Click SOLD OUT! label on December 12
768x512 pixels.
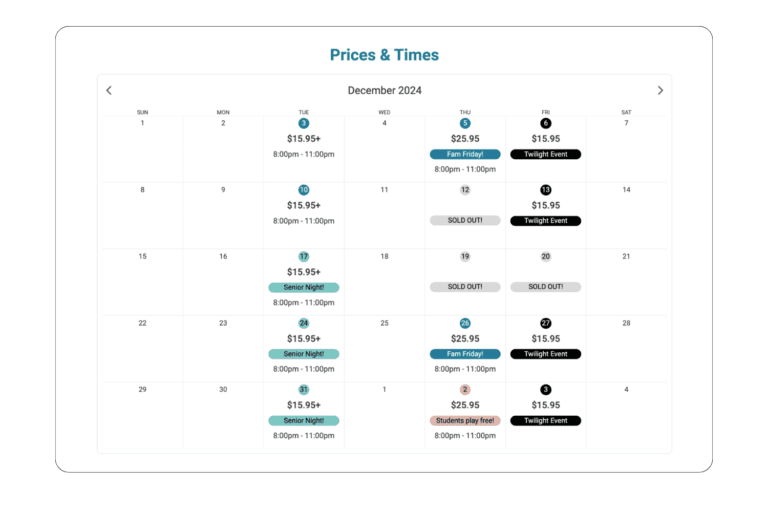(465, 220)
